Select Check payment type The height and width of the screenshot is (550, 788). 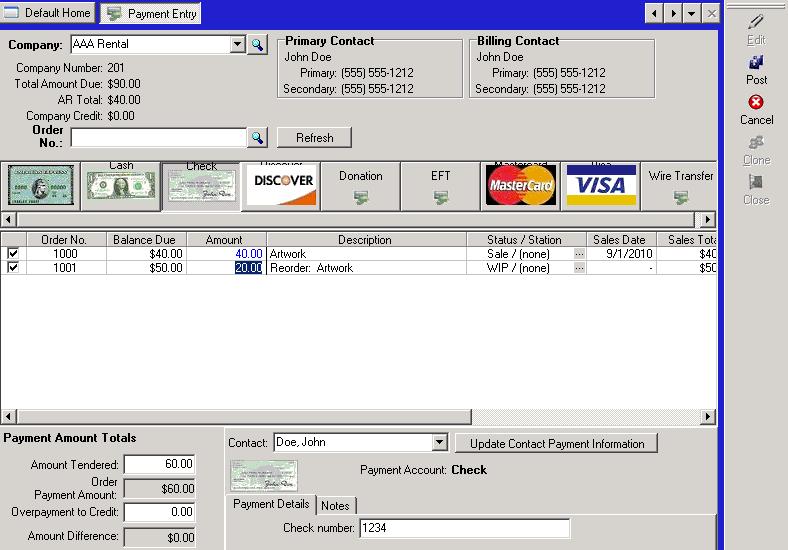tap(202, 186)
